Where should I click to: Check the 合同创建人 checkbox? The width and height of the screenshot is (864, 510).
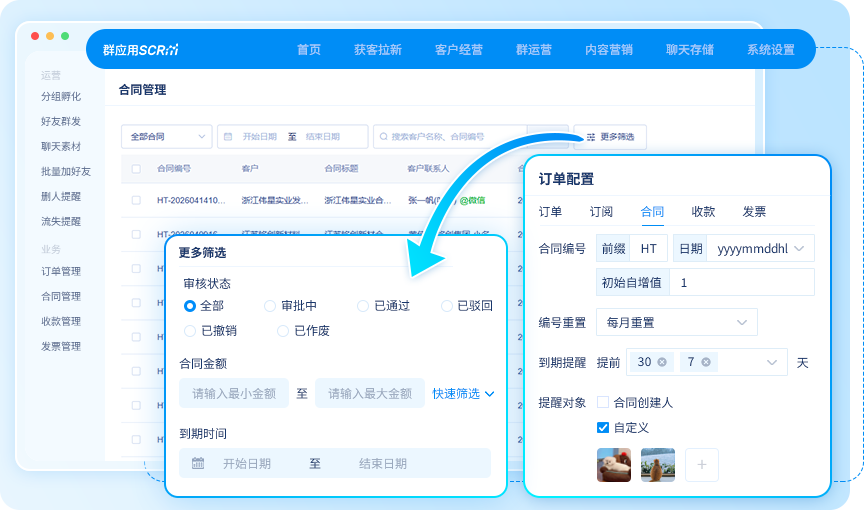click(603, 402)
